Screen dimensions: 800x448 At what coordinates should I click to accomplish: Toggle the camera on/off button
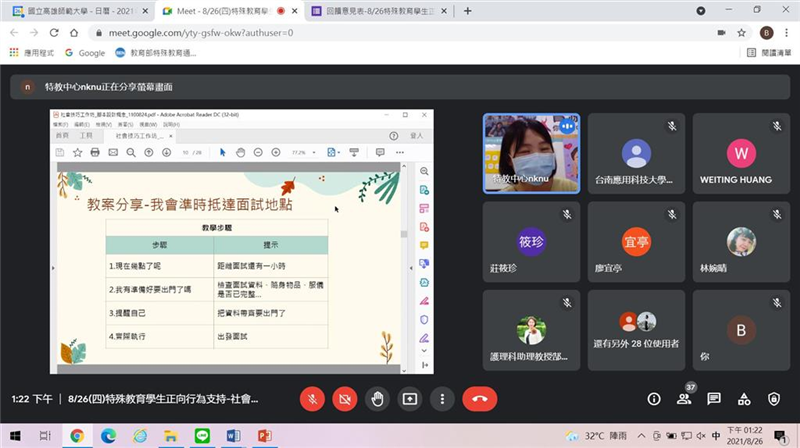click(x=344, y=398)
